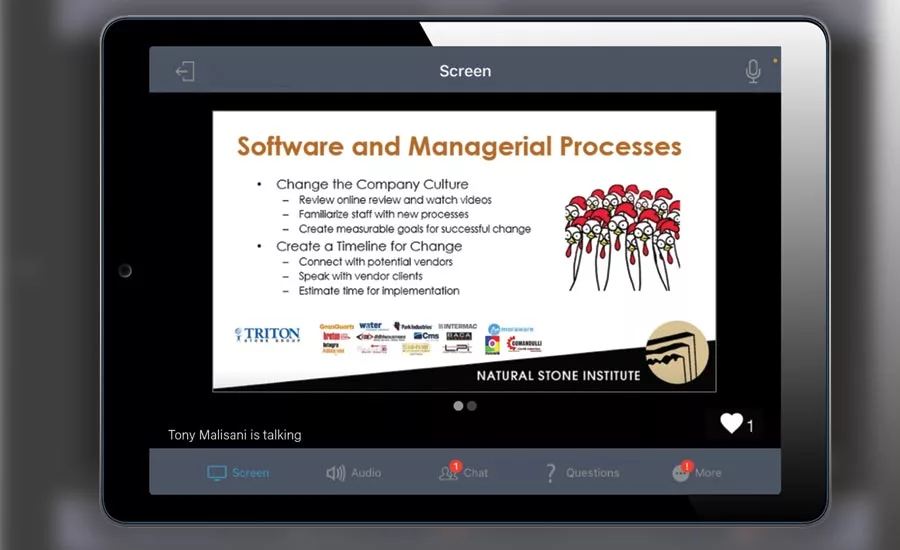Viewport: 900px width, 550px height.
Task: Click the Intermac sponsor logo
Action: click(x=458, y=326)
